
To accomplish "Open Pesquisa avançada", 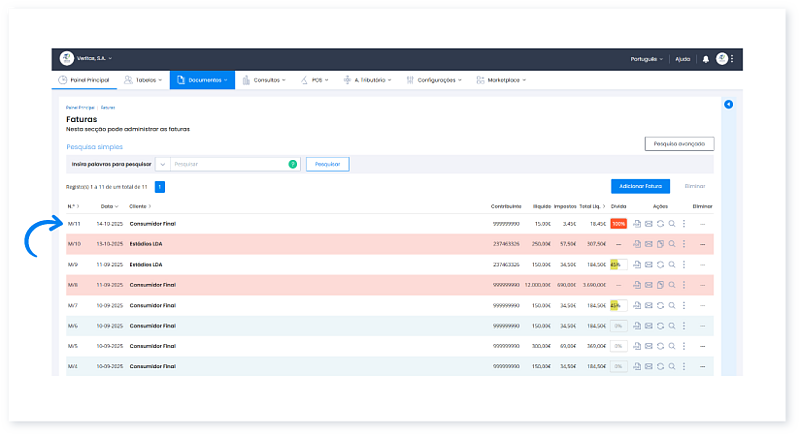I will [679, 144].
